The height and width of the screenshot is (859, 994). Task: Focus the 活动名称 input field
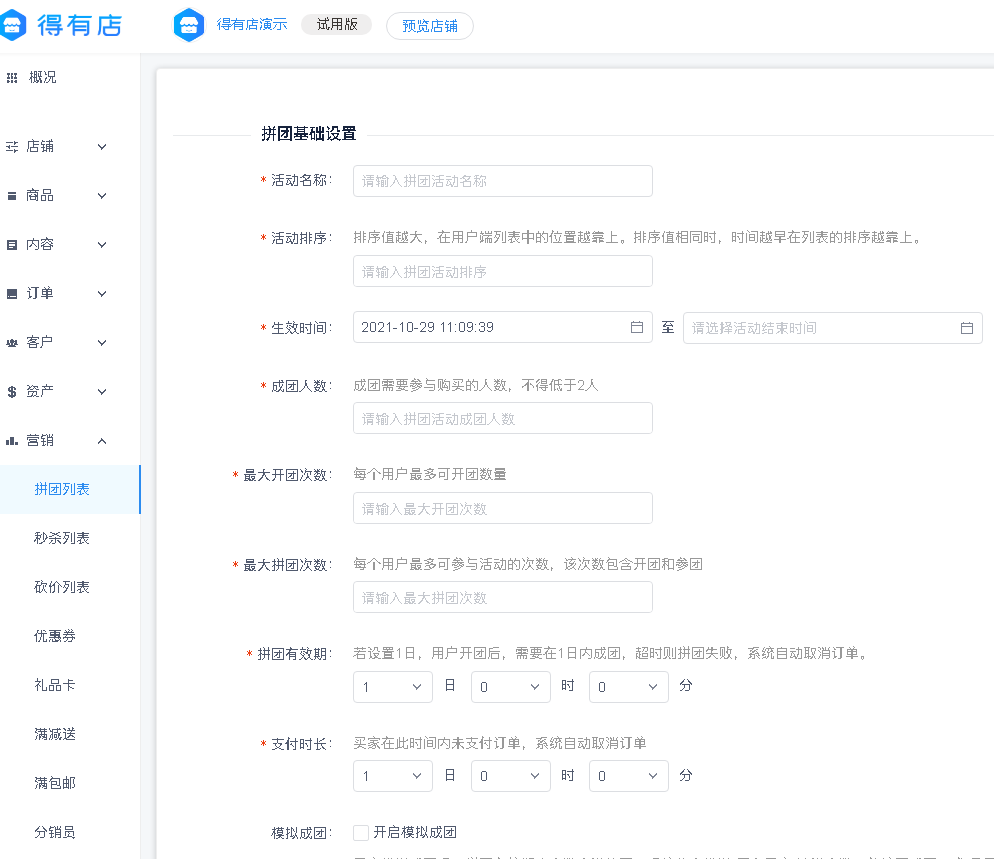pyautogui.click(x=503, y=181)
